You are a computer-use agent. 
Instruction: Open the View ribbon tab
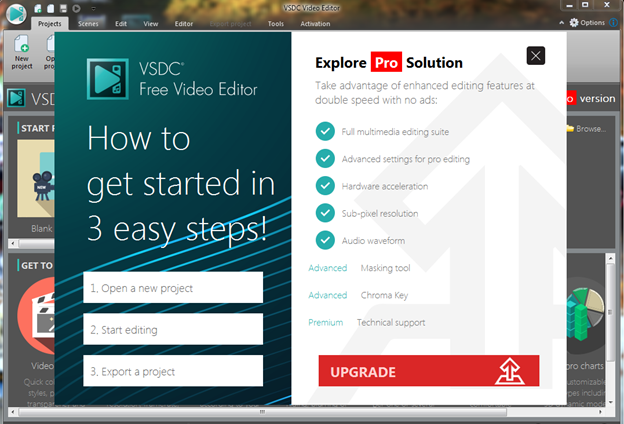click(x=151, y=24)
